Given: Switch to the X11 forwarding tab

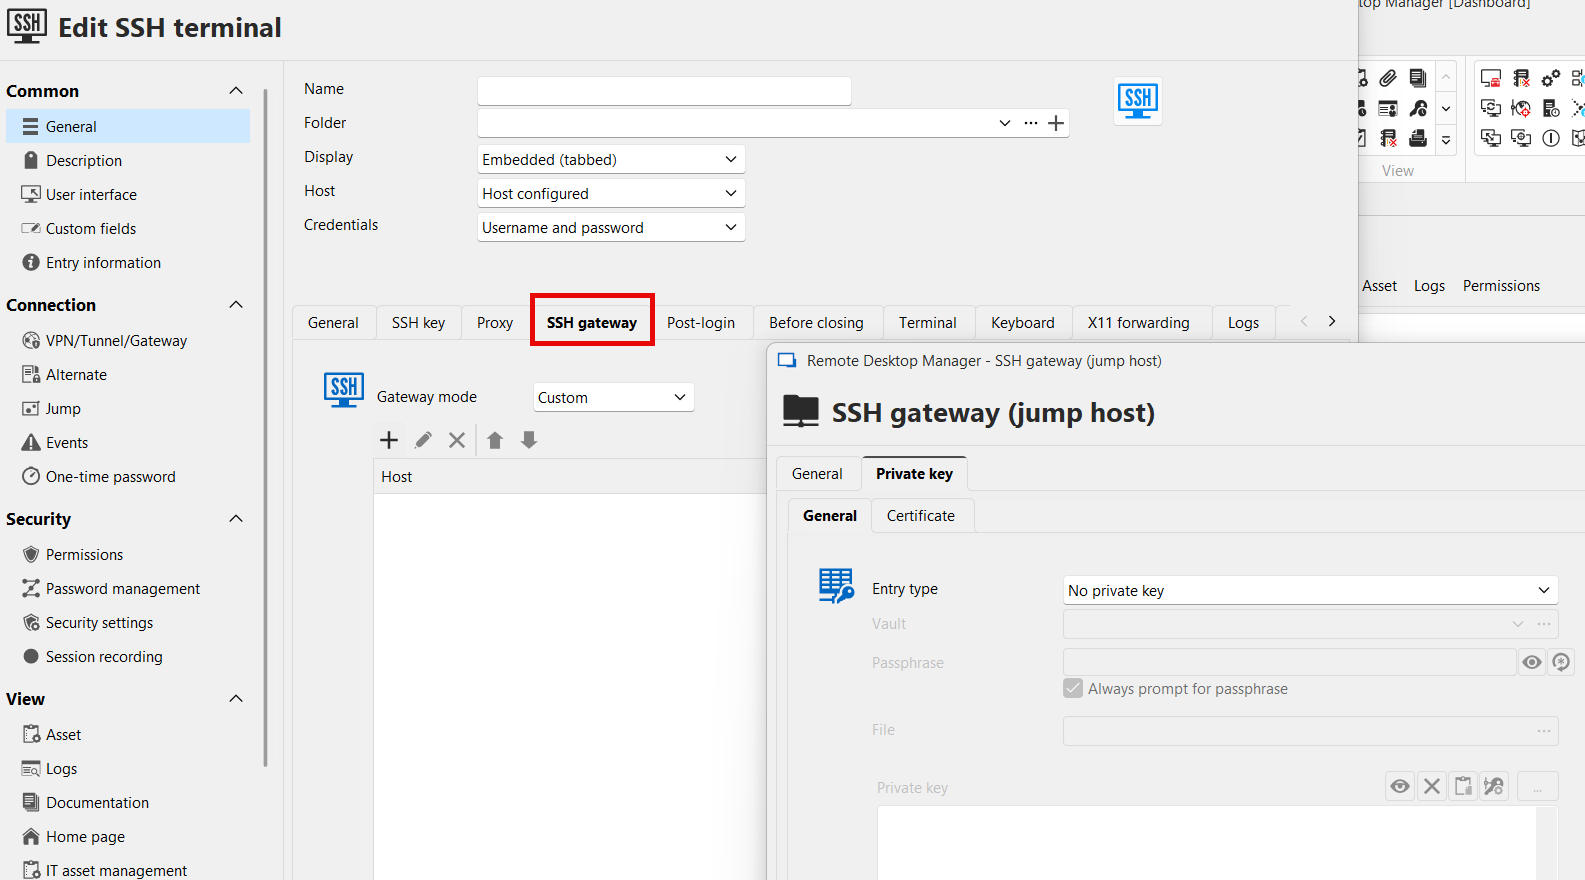Looking at the screenshot, I should (x=1139, y=323).
